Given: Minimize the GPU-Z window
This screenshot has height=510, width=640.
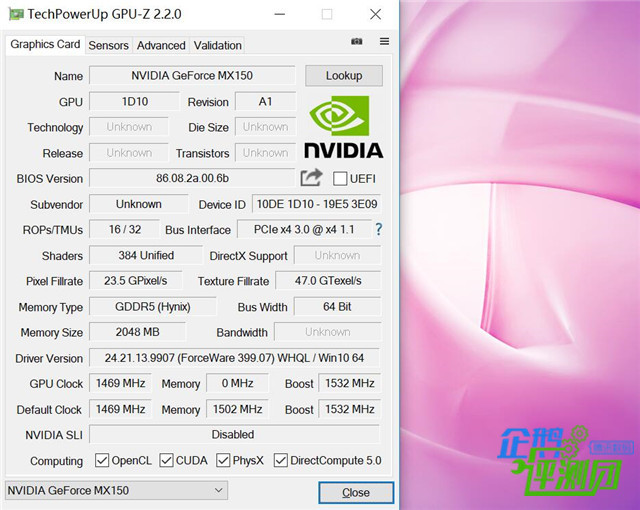Looking at the screenshot, I should click(280, 14).
